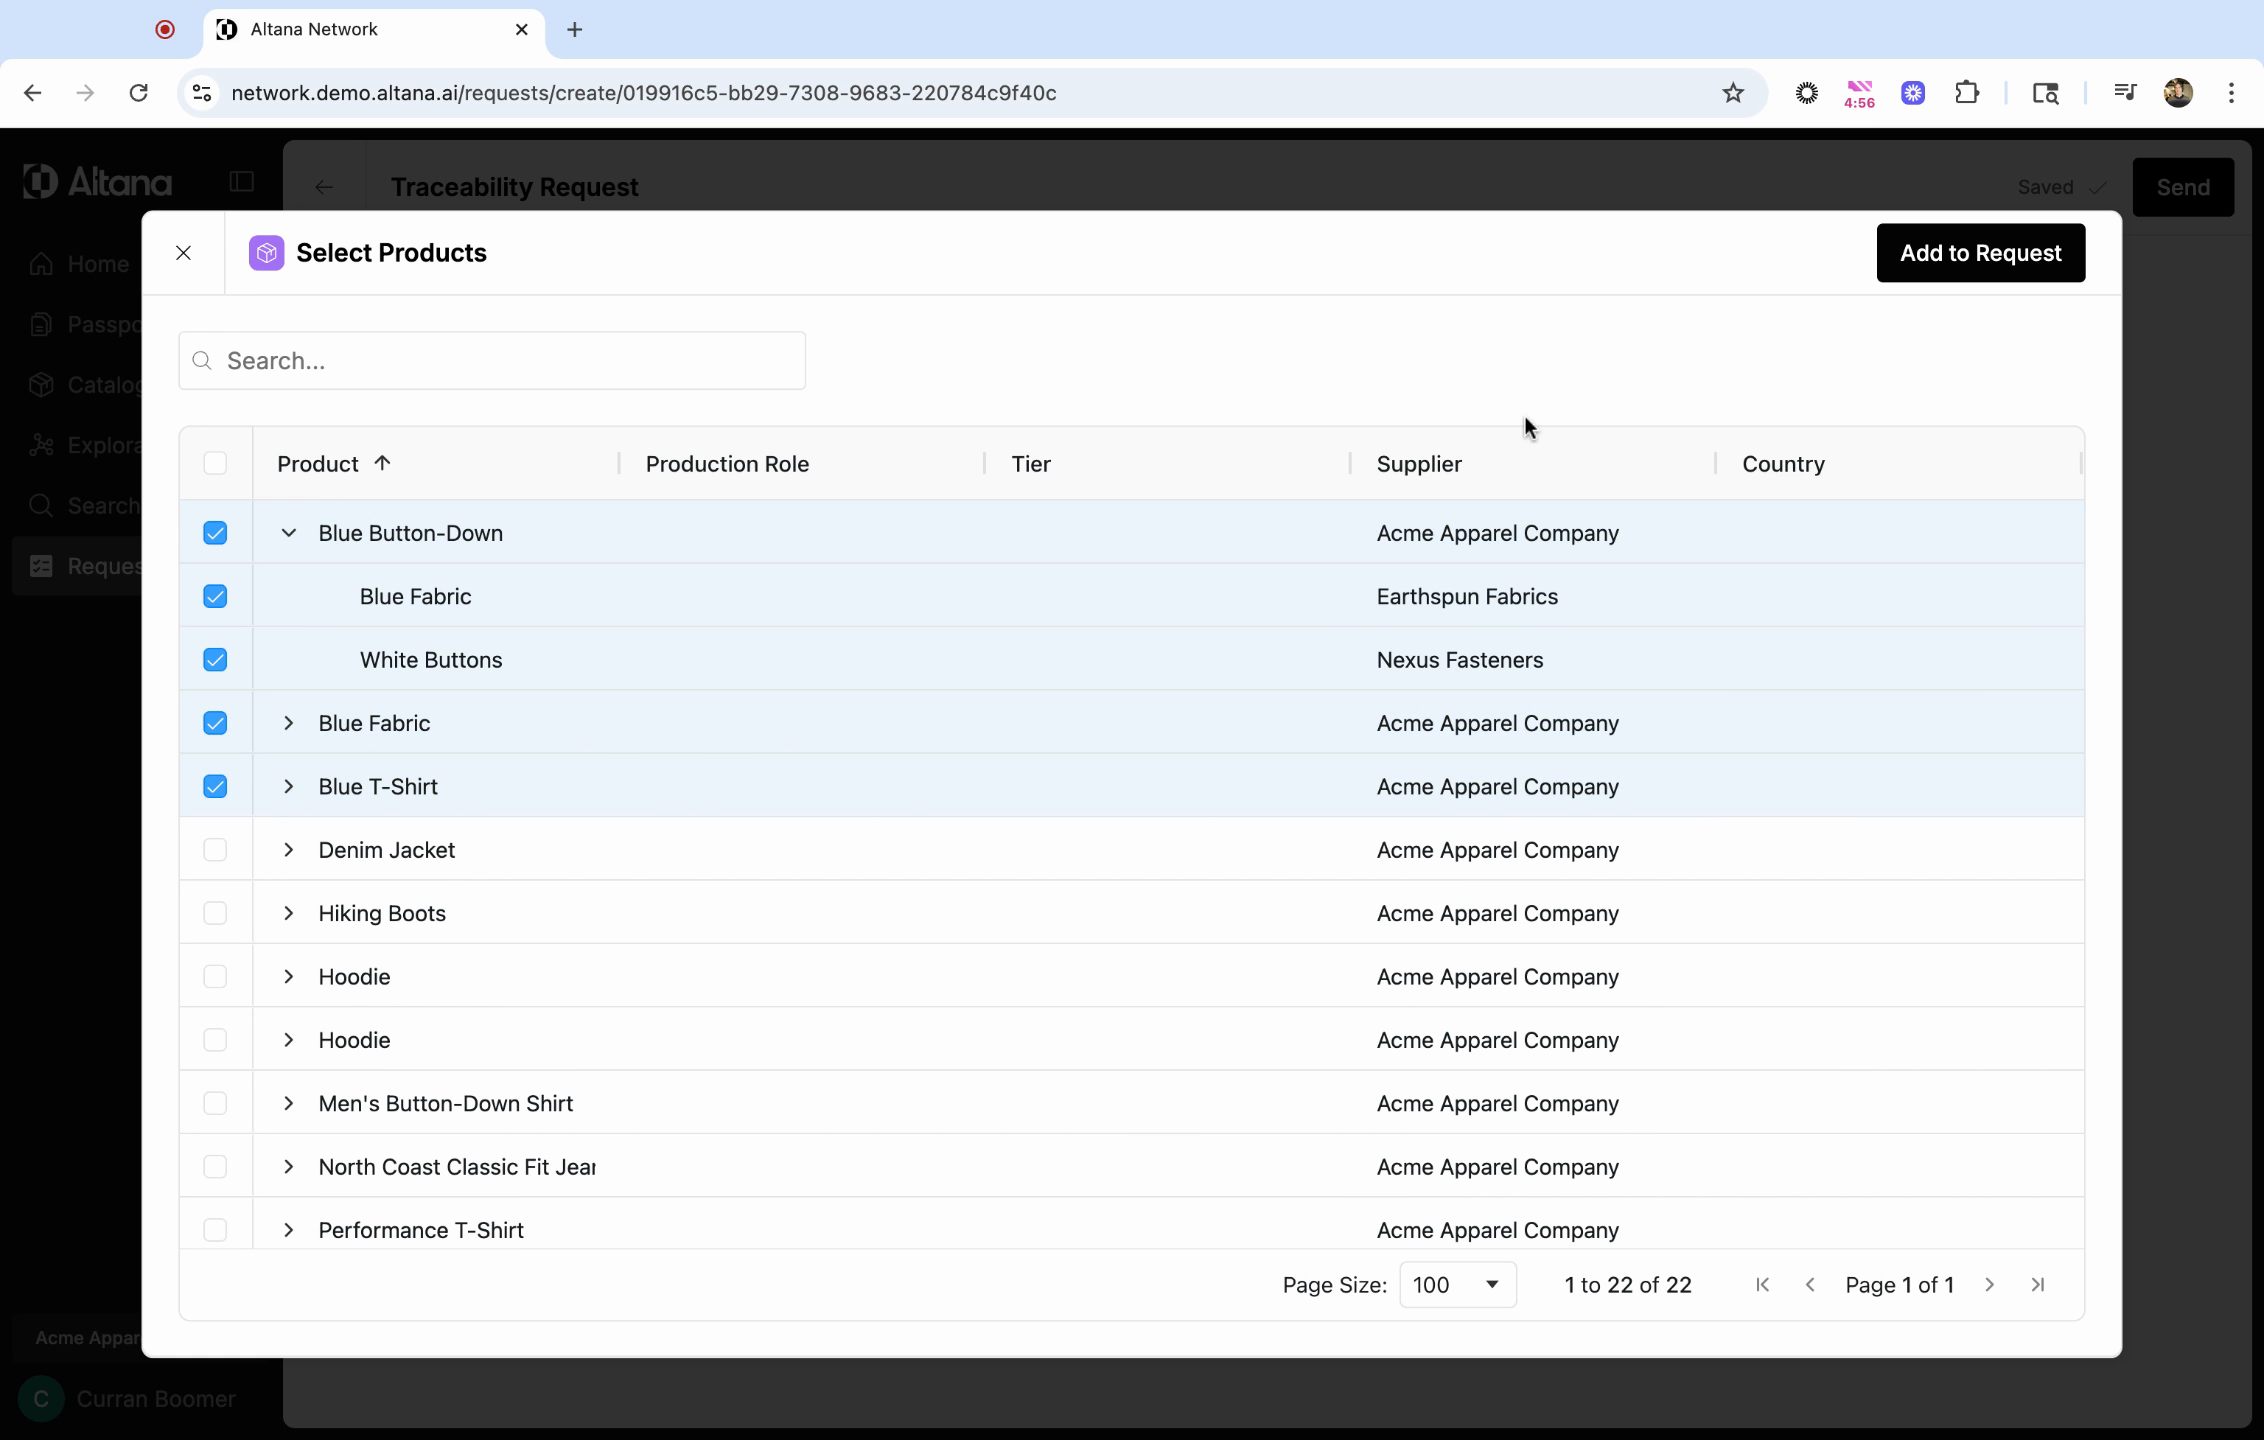Screen dimensions: 2264x1440
Task: Check the Denim Jacket checkbox
Action: pyautogui.click(x=215, y=850)
